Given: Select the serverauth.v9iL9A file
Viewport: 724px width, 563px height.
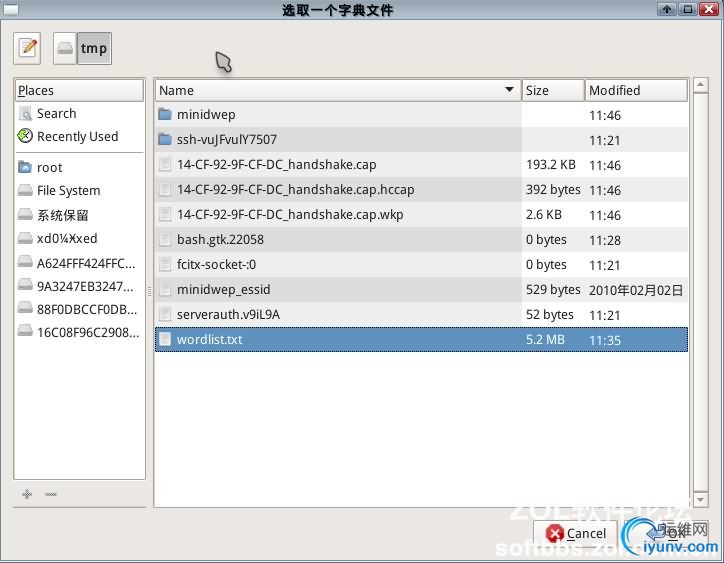Looking at the screenshot, I should 421,315.
